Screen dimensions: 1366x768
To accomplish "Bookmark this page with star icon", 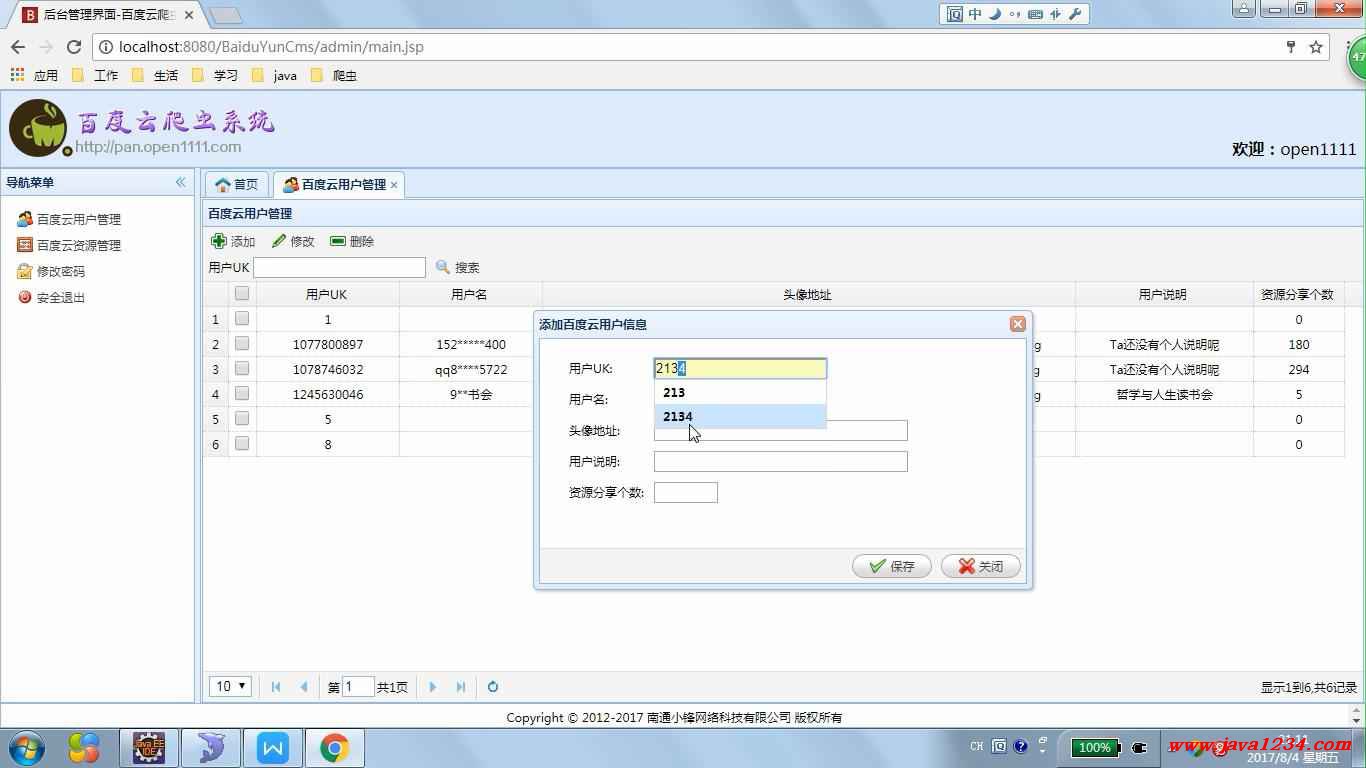I will coord(1316,47).
